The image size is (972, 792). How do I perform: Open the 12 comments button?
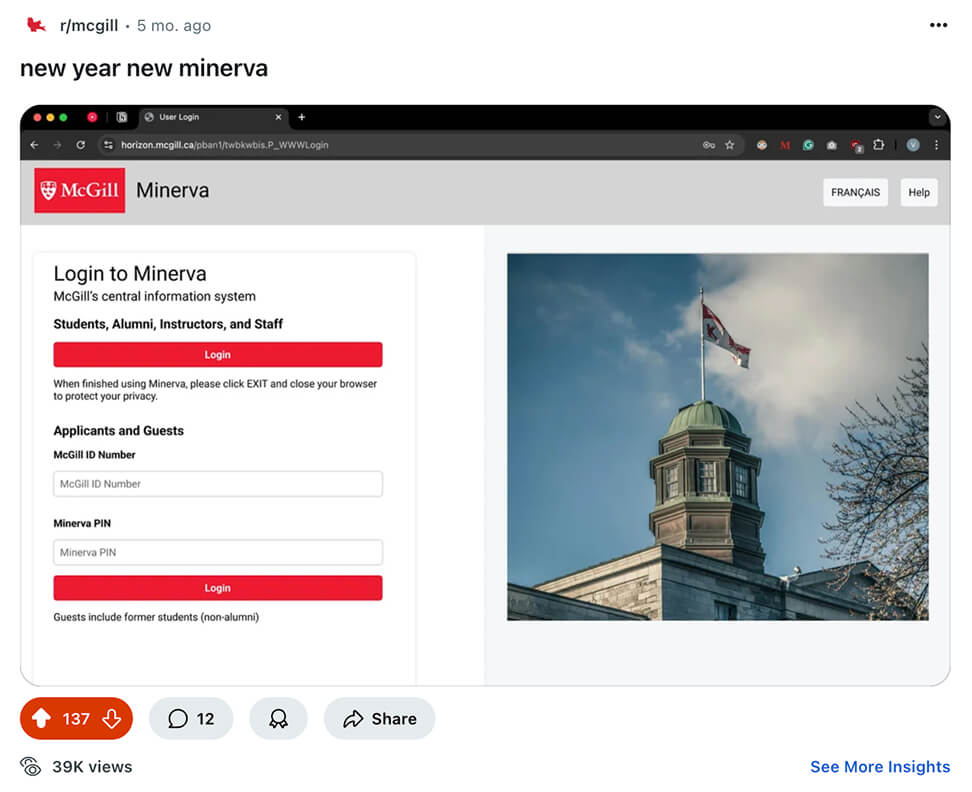coord(191,718)
